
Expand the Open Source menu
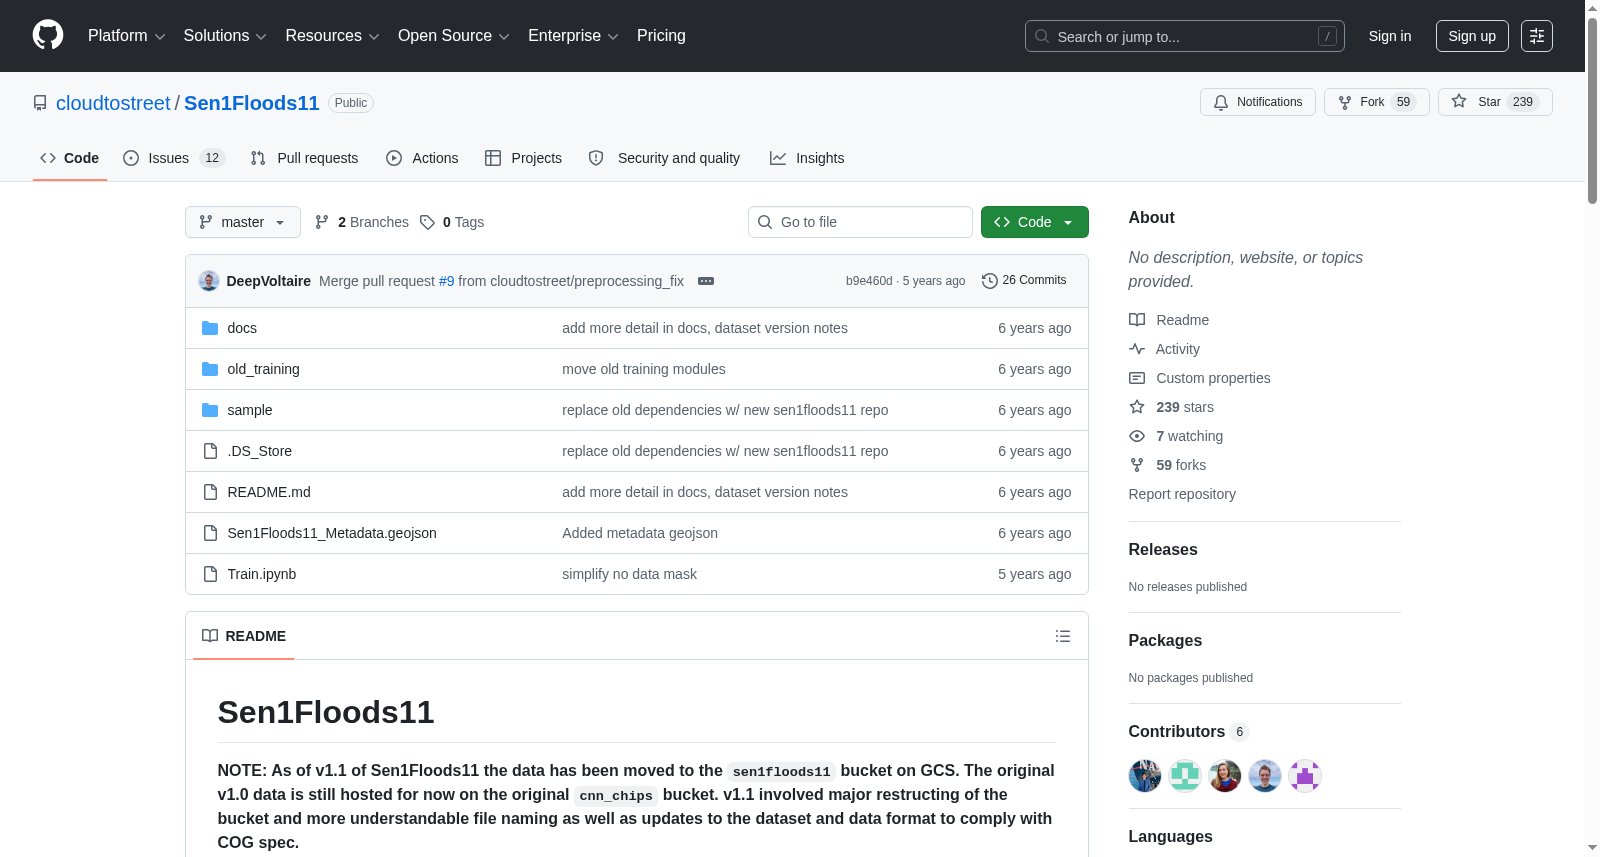coord(454,36)
